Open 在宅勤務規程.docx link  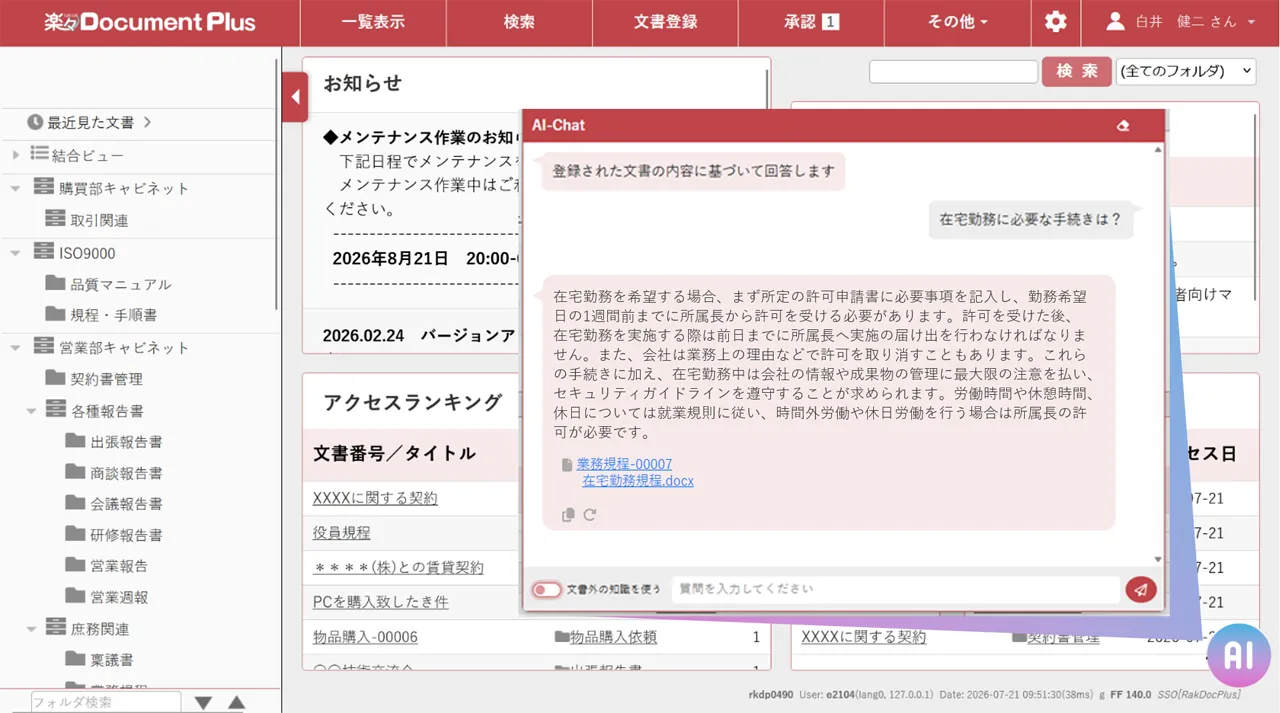click(x=638, y=481)
